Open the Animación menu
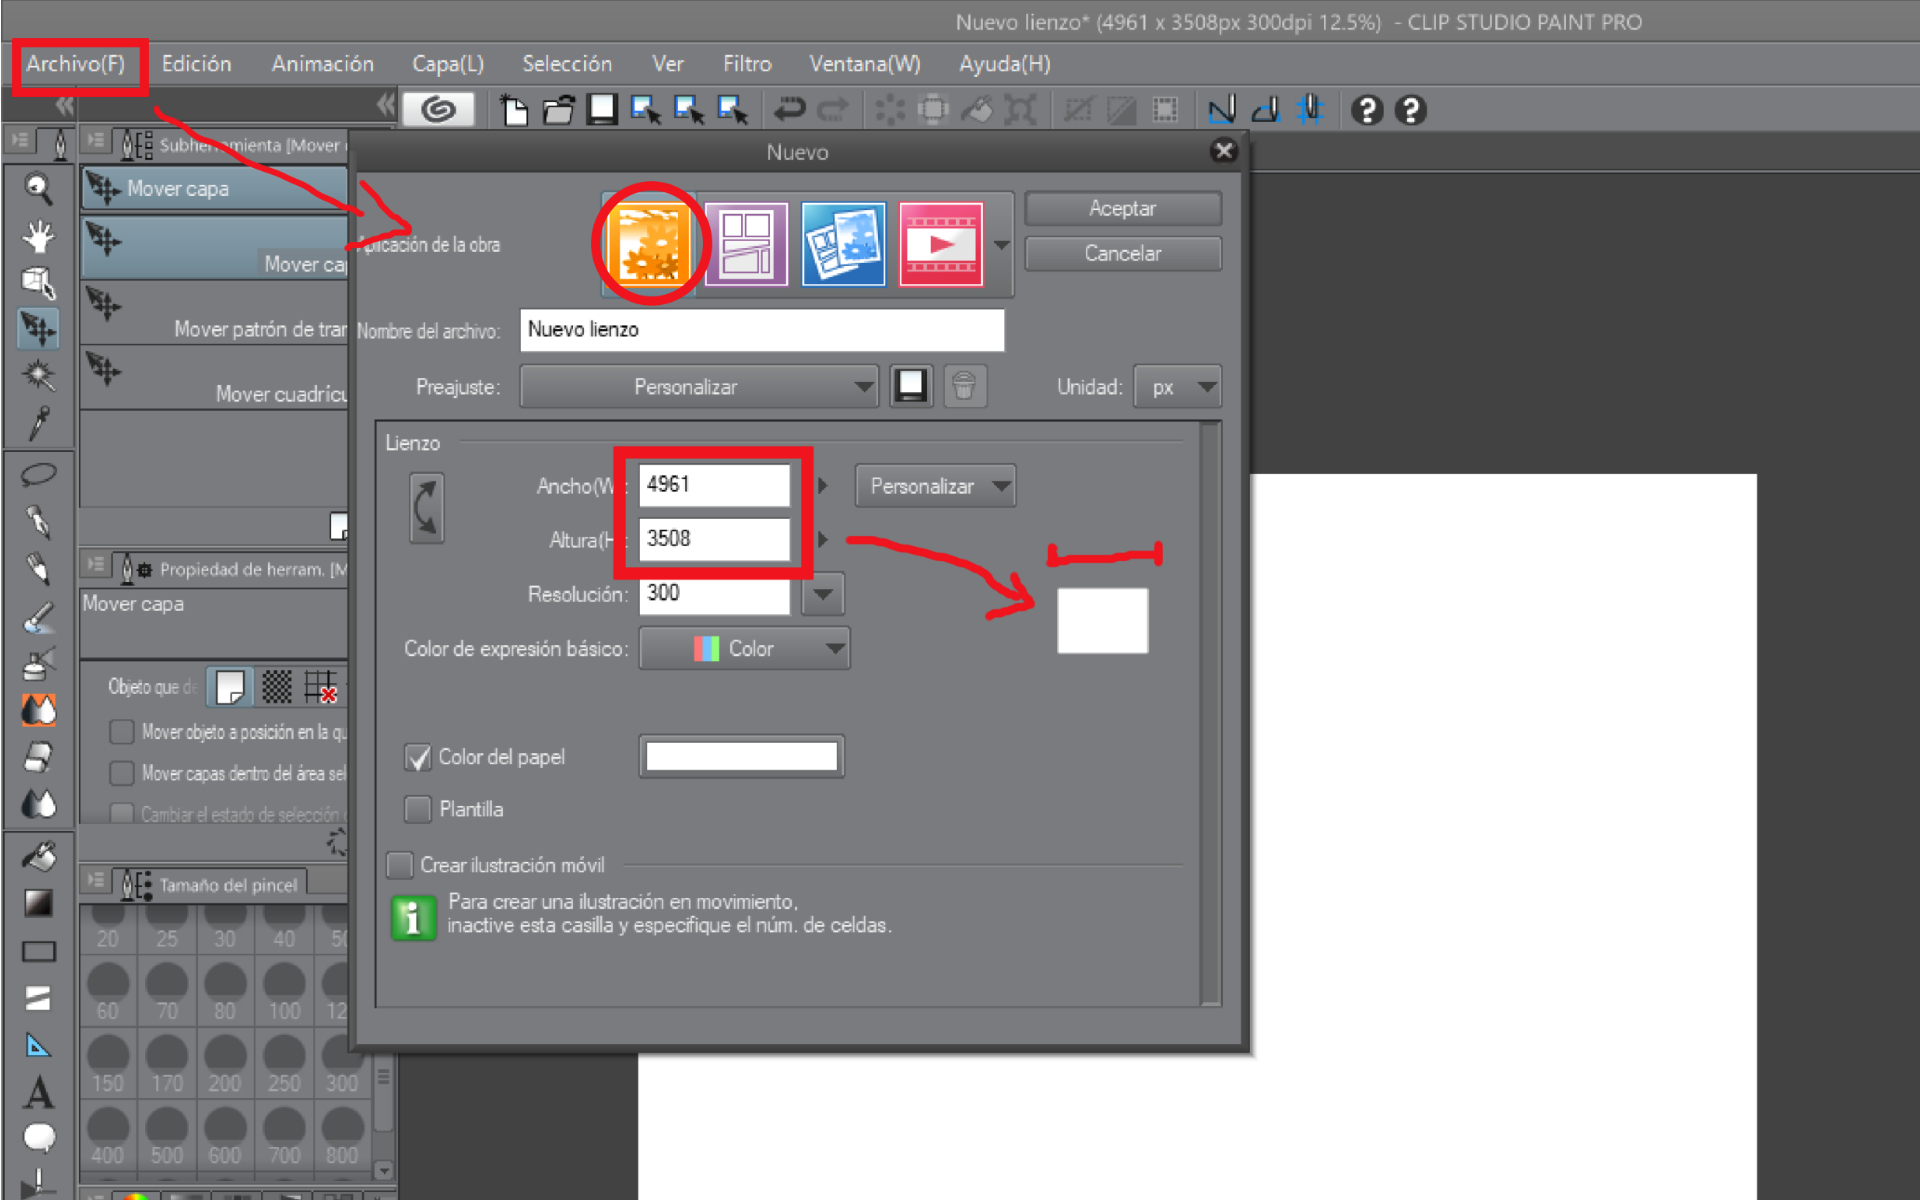Screen dimensions: 1920x1200 tap(322, 64)
